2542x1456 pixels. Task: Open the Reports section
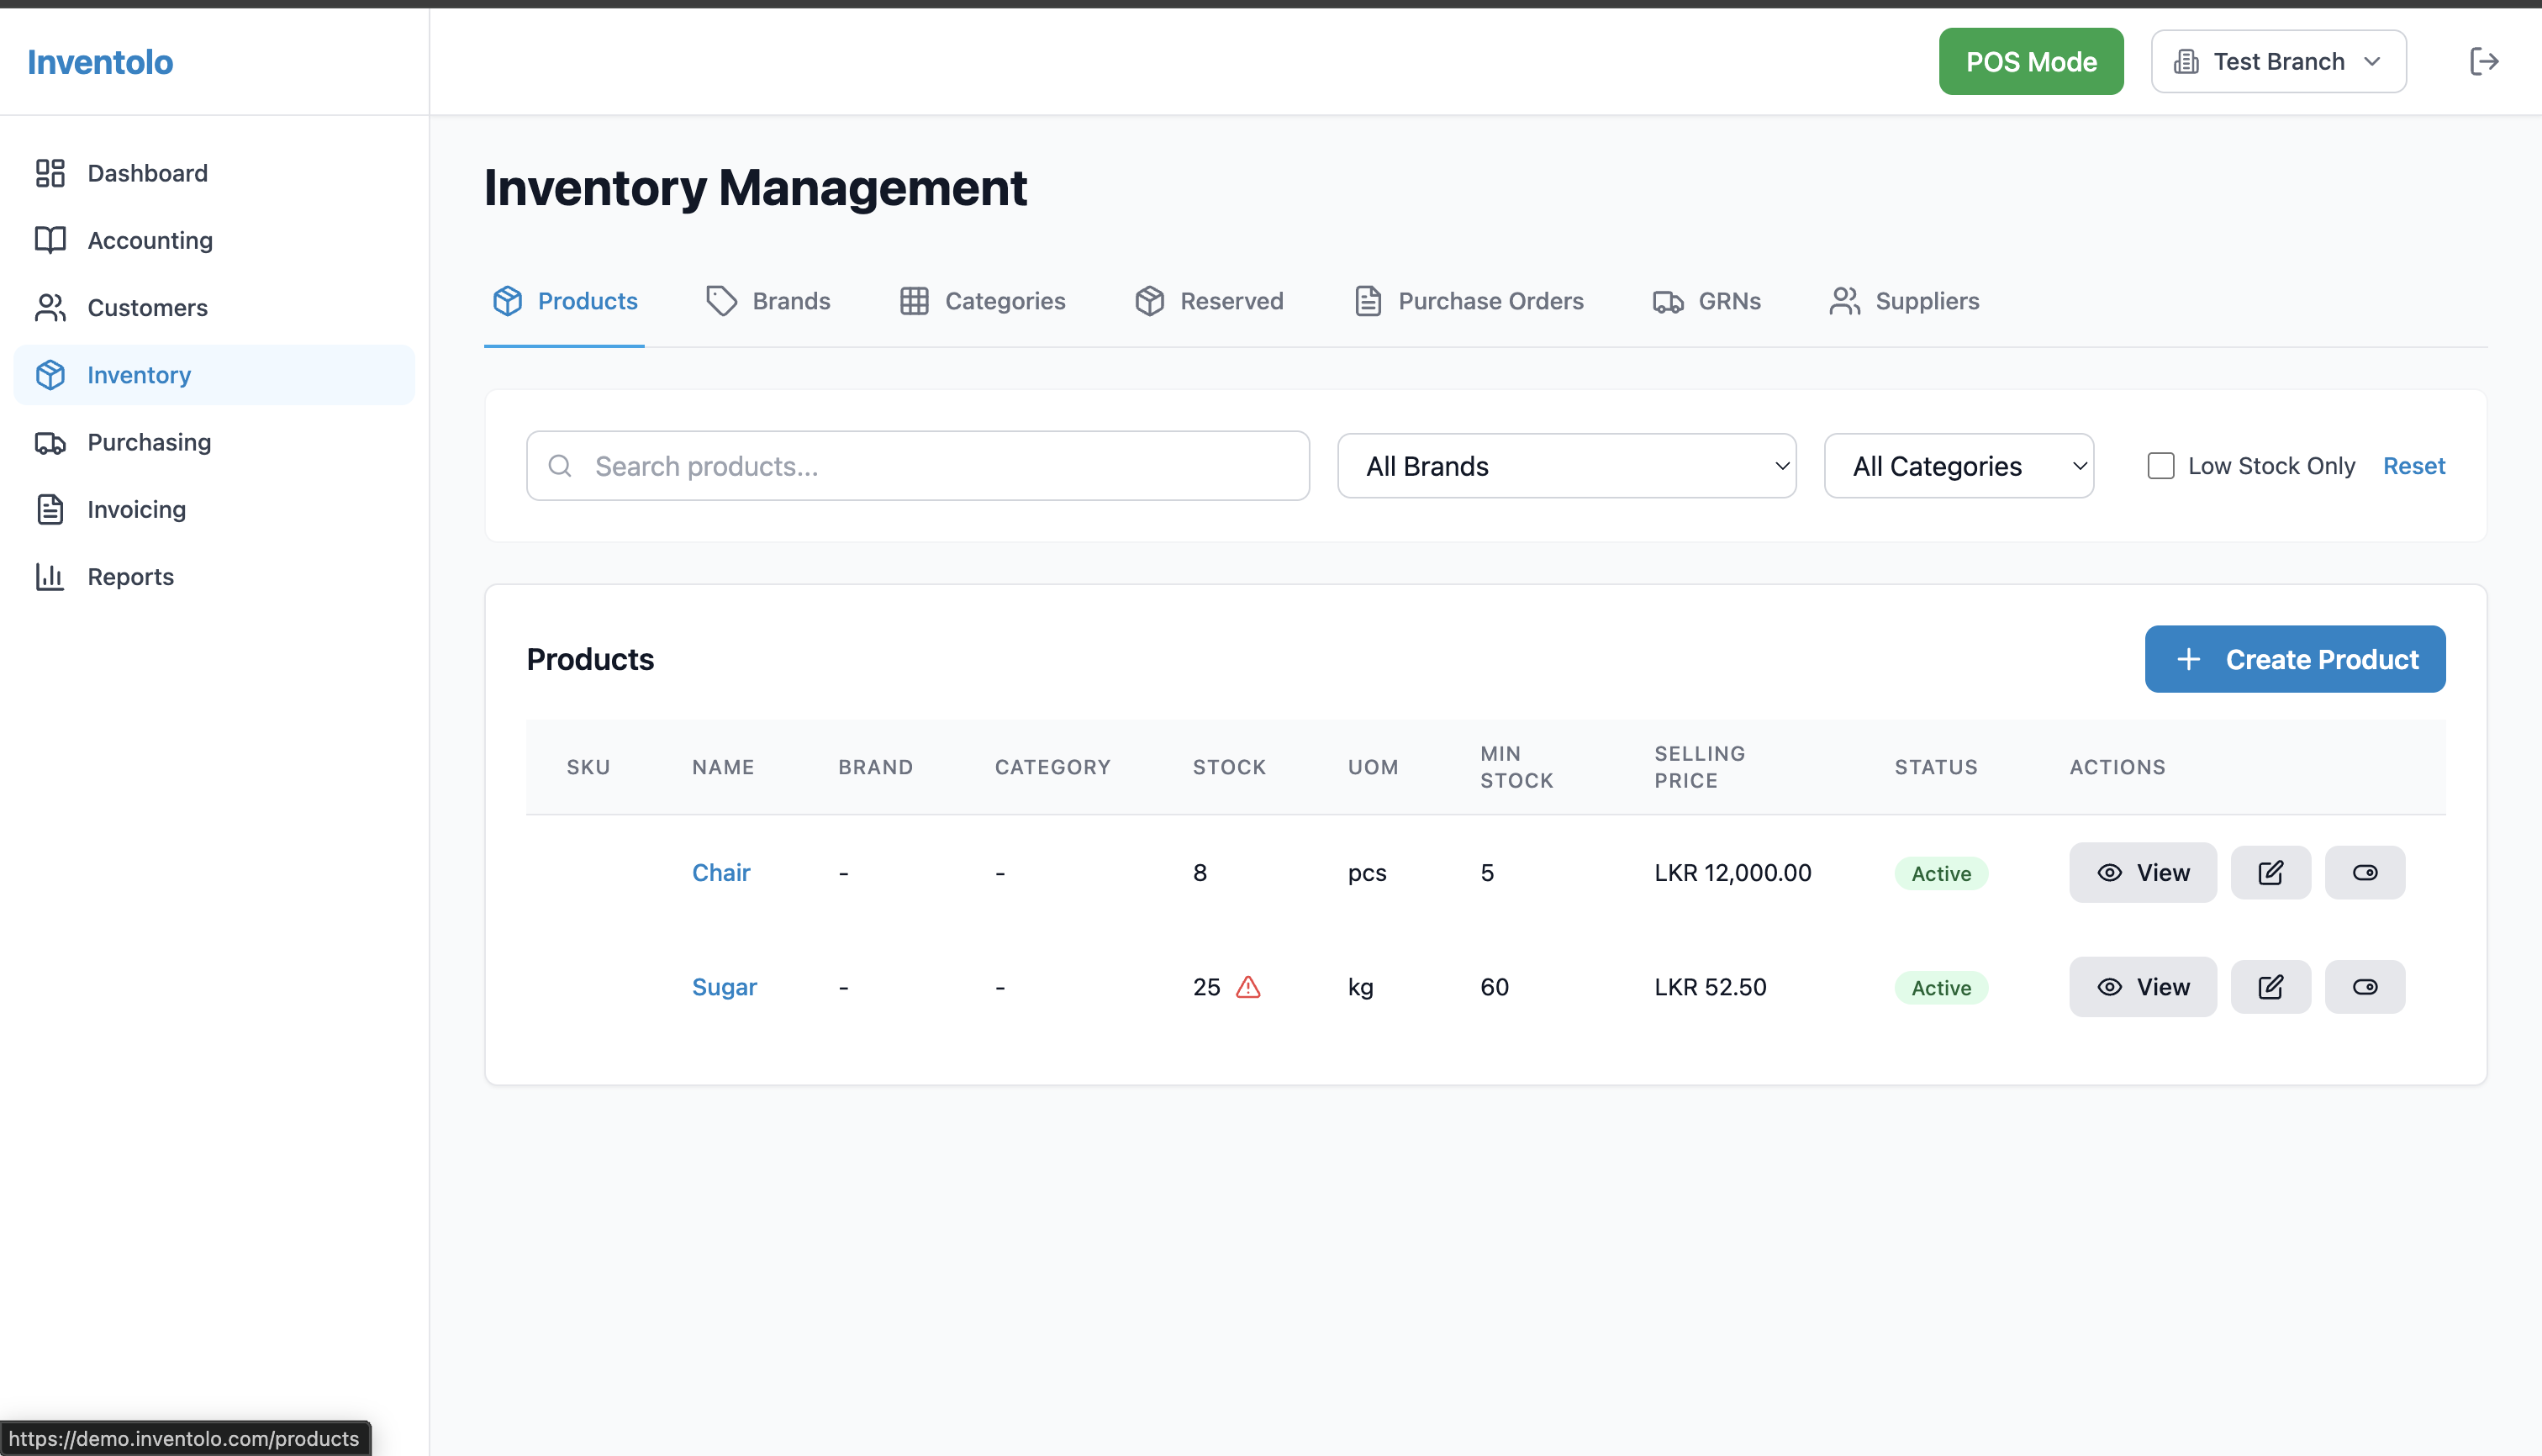(x=131, y=576)
